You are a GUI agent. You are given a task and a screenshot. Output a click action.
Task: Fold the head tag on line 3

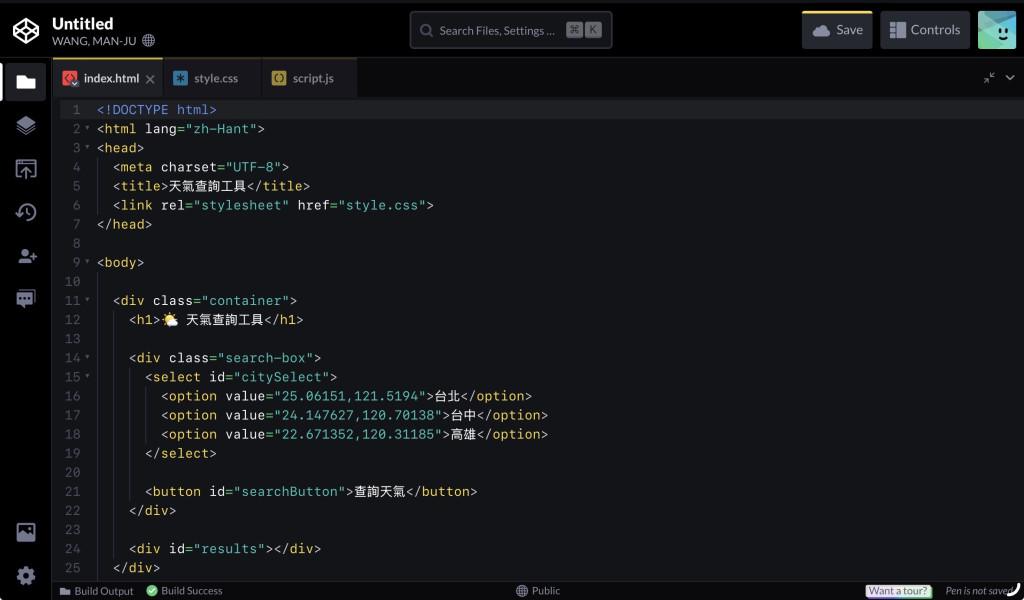click(88, 147)
